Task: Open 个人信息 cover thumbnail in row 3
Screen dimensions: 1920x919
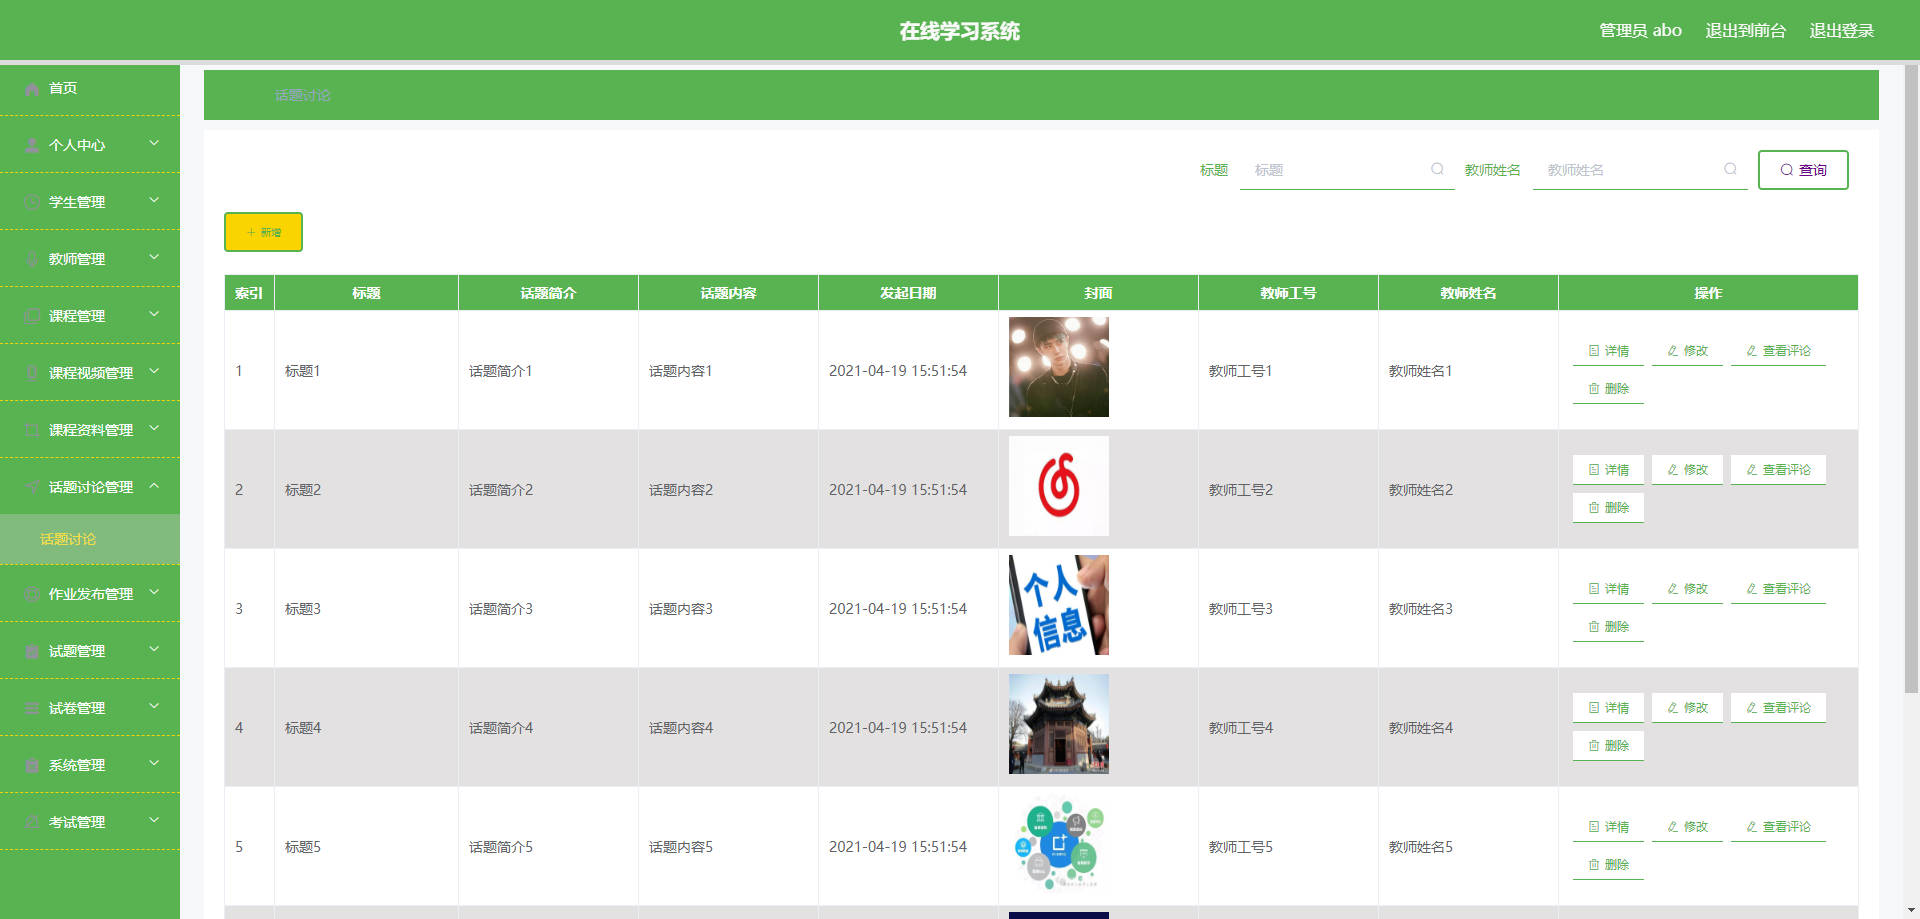Action: point(1059,605)
